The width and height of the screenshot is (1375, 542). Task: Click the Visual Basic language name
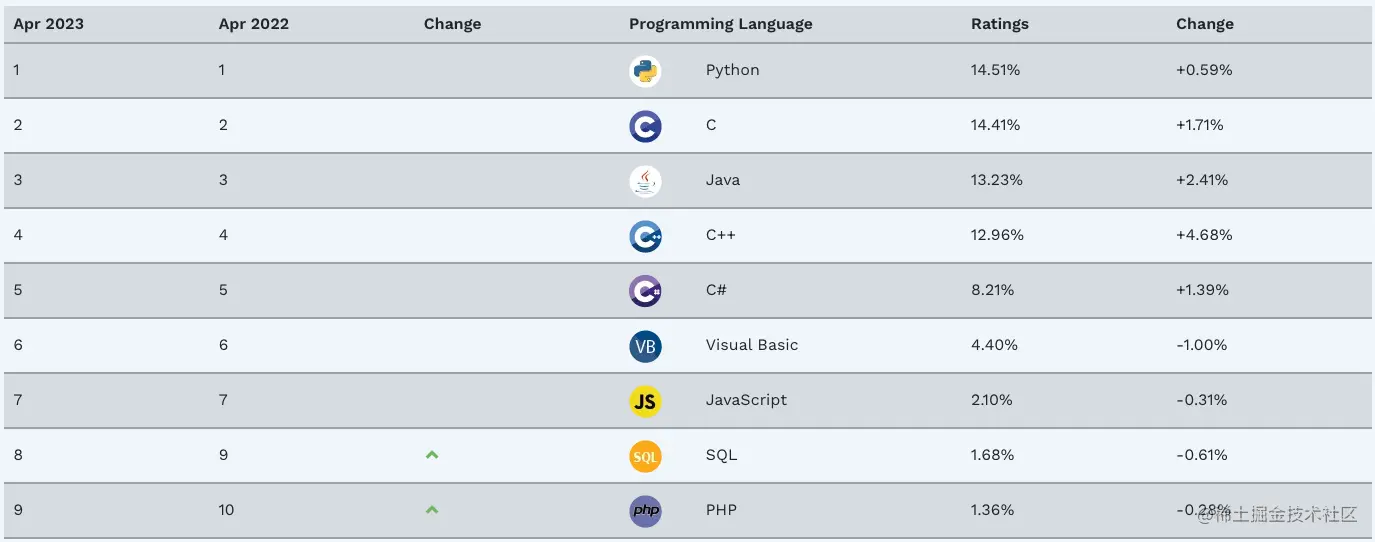(752, 345)
